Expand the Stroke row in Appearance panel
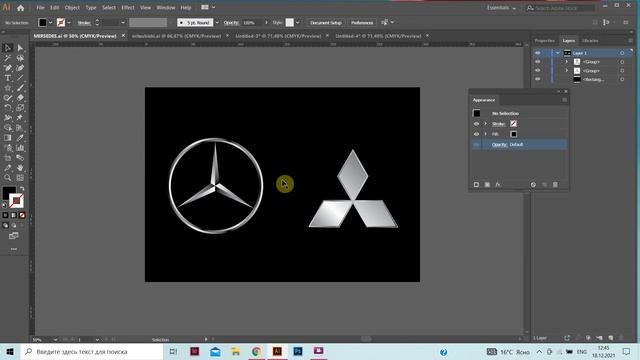This screenshot has width=640, height=360. [x=485, y=124]
